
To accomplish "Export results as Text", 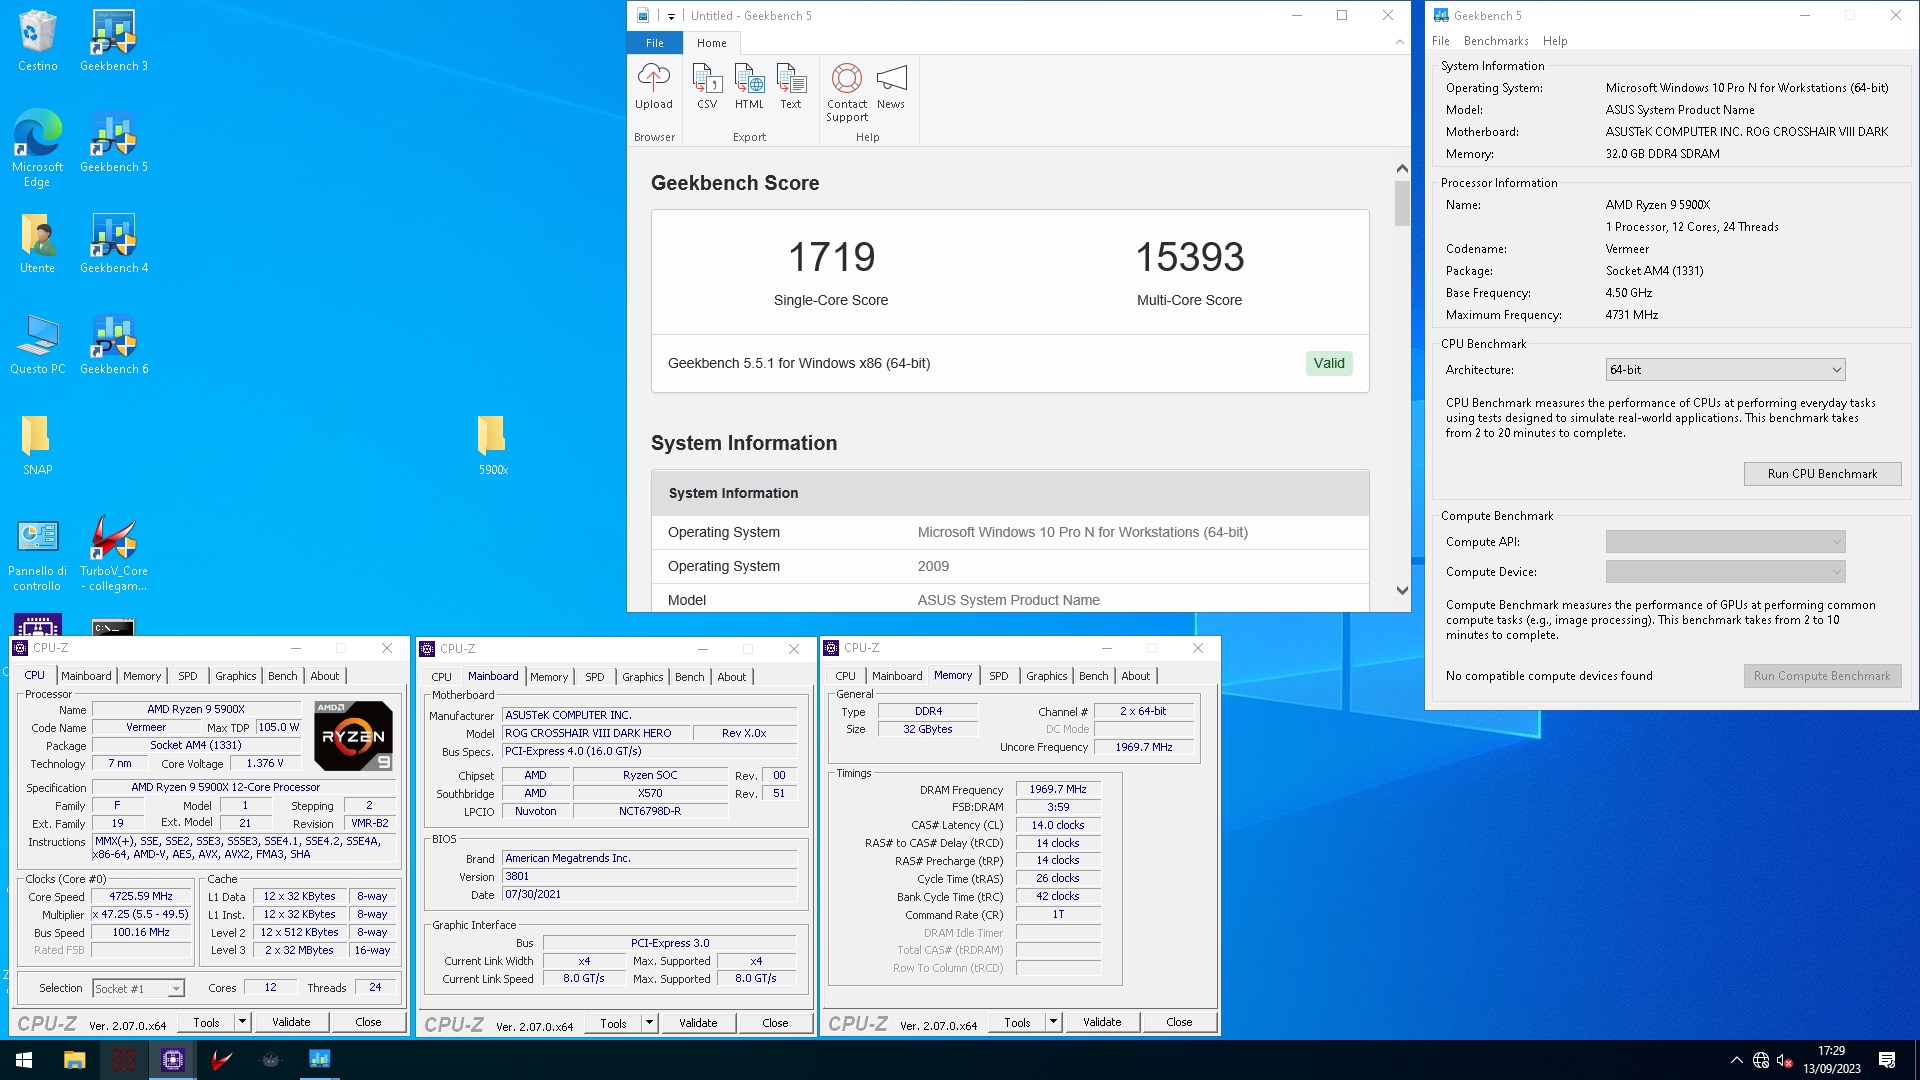I will tap(791, 86).
